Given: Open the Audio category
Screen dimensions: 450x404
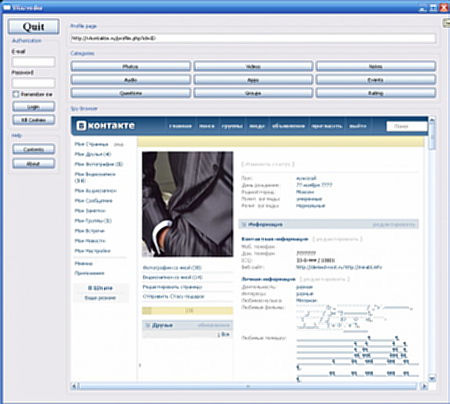Looking at the screenshot, I should (x=131, y=80).
